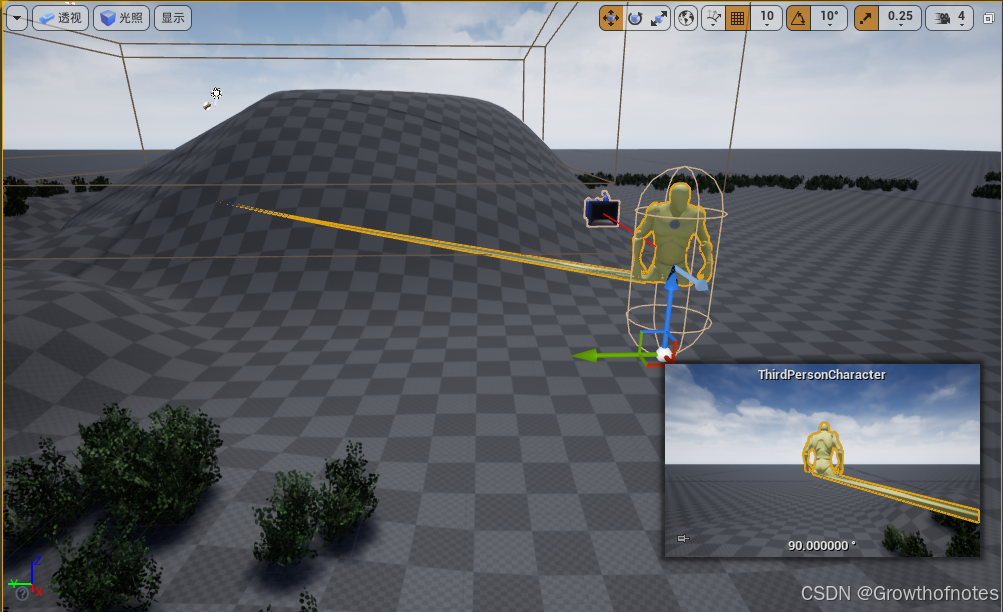Image resolution: width=1003 pixels, height=612 pixels.
Task: Open the rotation snap 10° dropdown
Action: click(830, 18)
